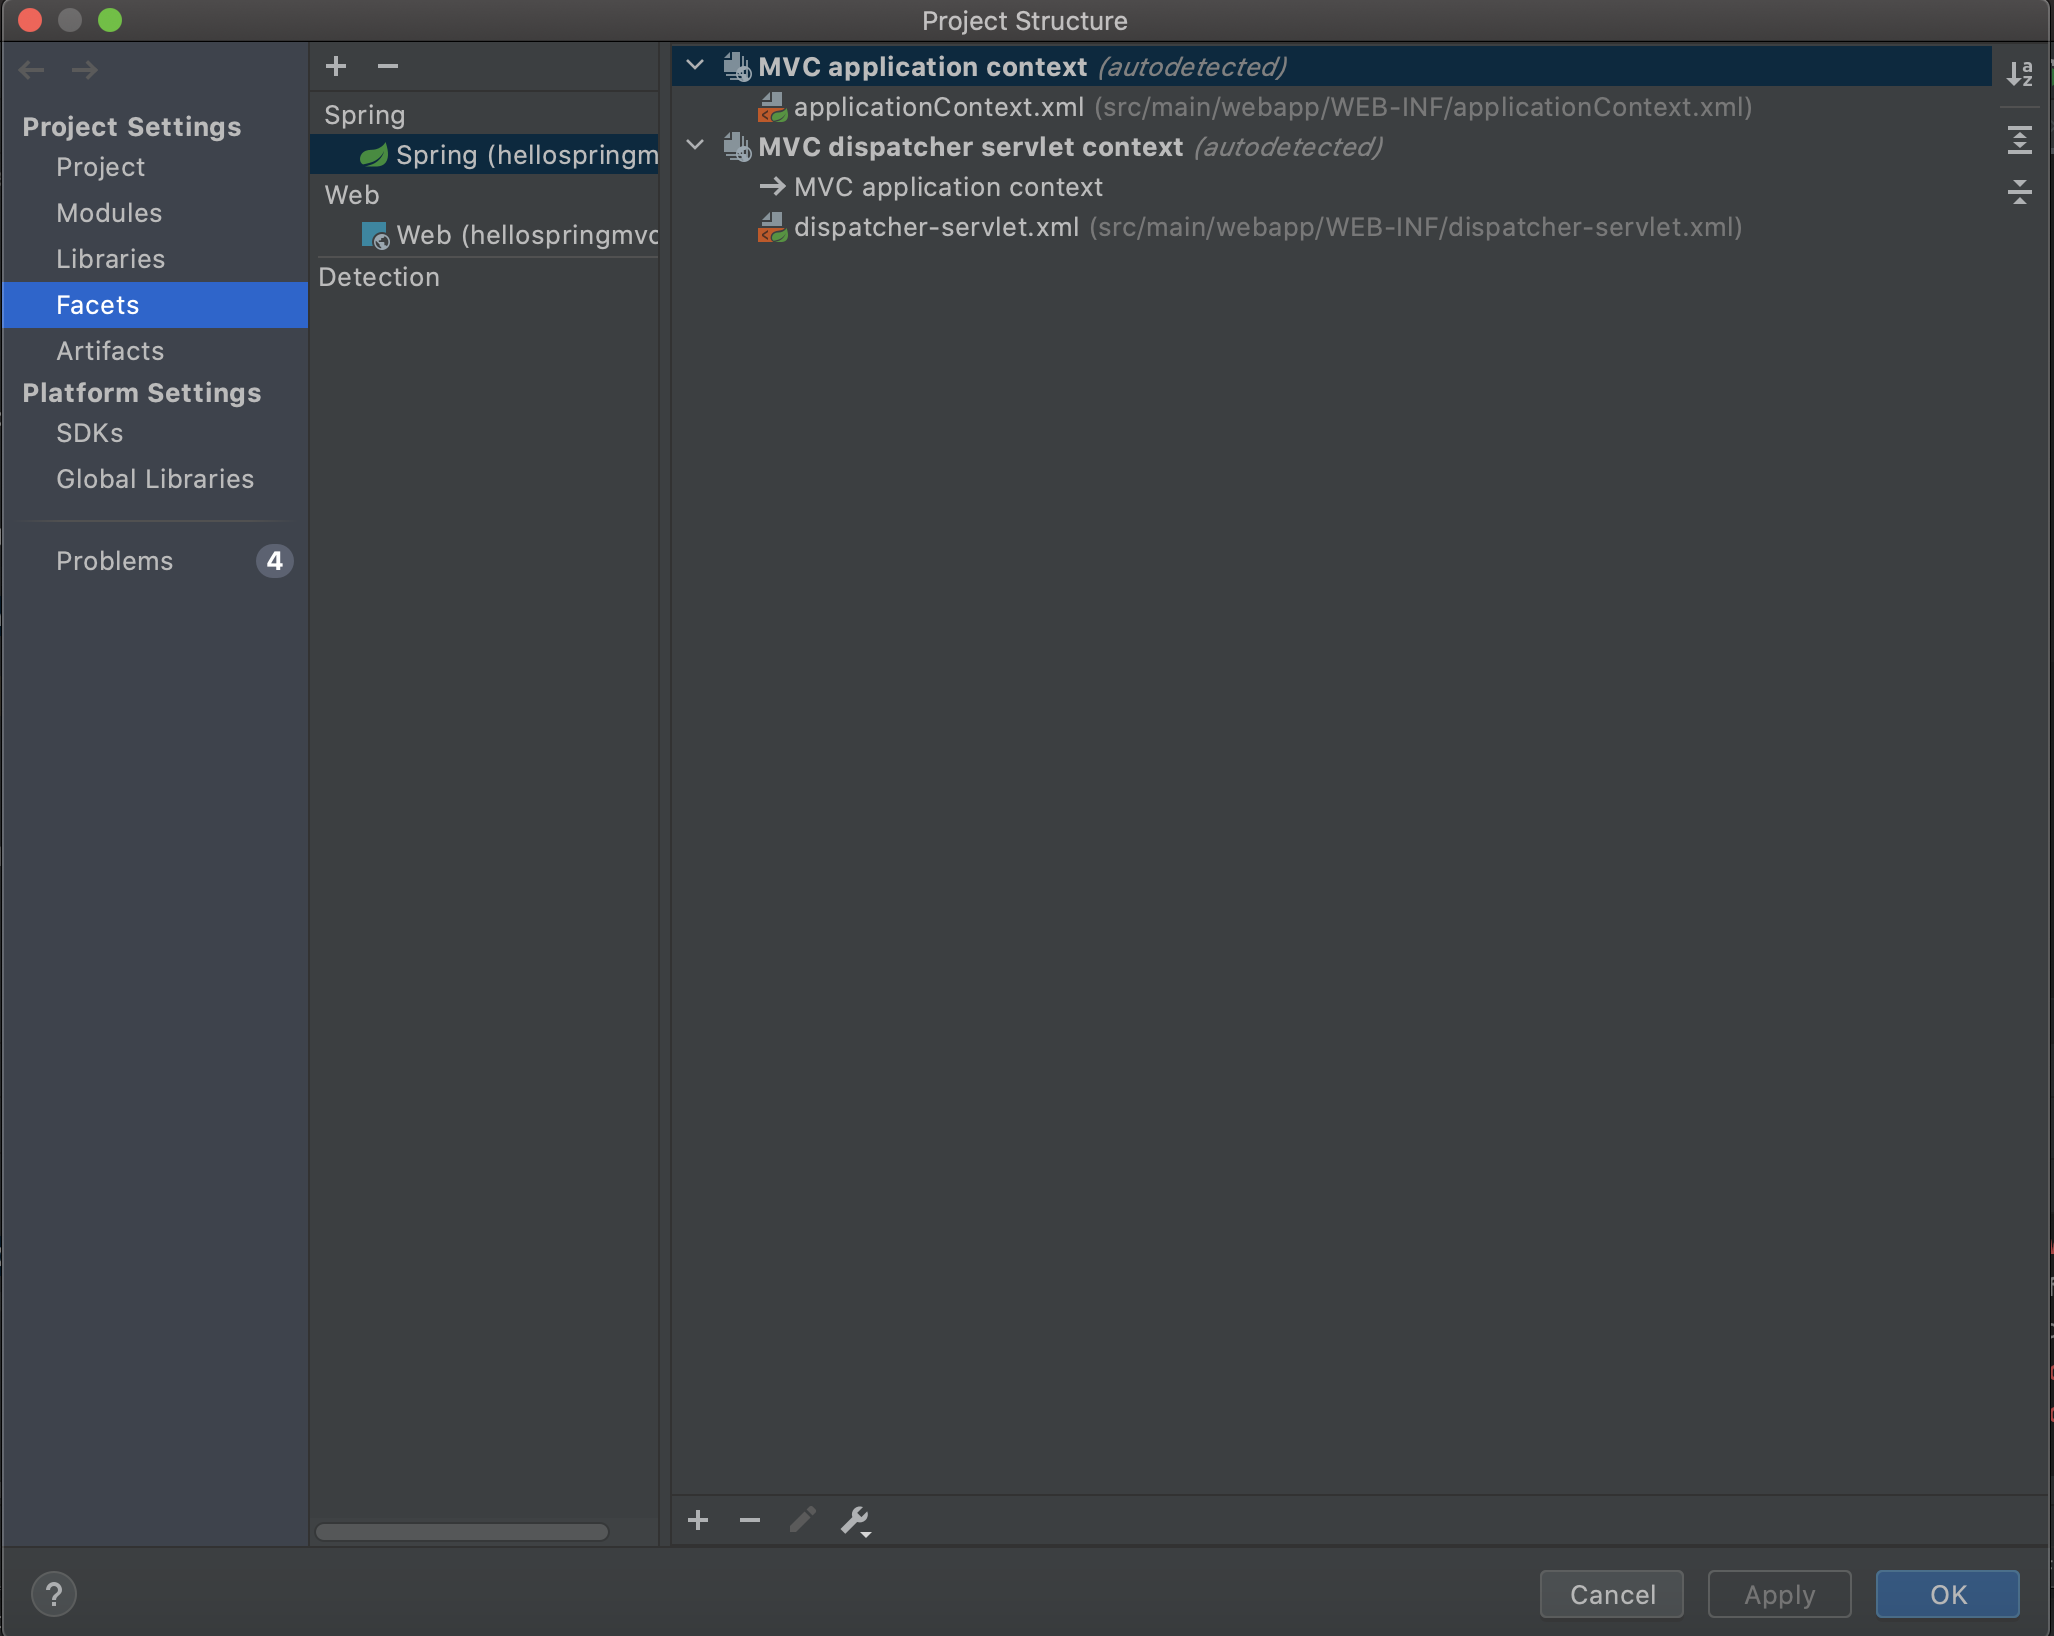Open Problems list with 4 issues
The height and width of the screenshot is (1636, 2054).
click(115, 561)
